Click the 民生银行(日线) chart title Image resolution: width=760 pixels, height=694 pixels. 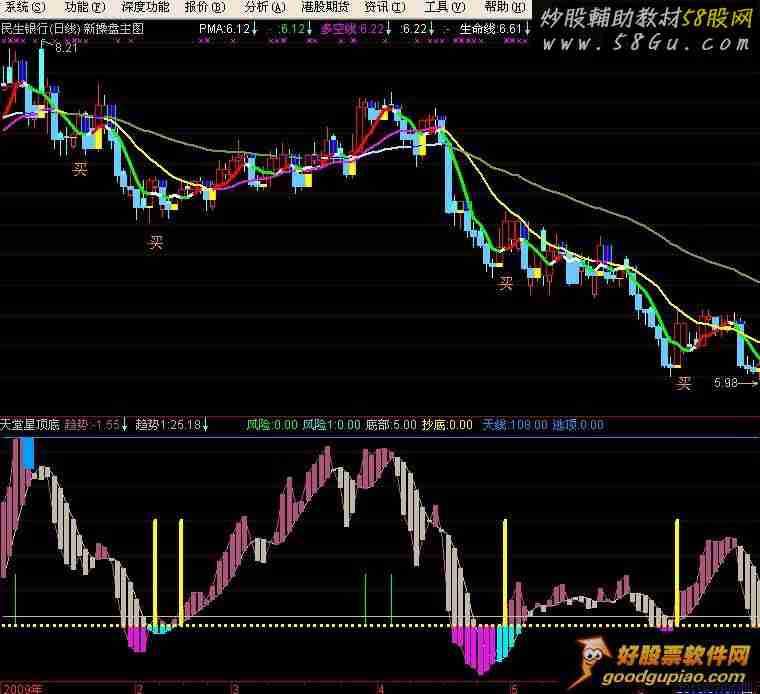(40, 29)
